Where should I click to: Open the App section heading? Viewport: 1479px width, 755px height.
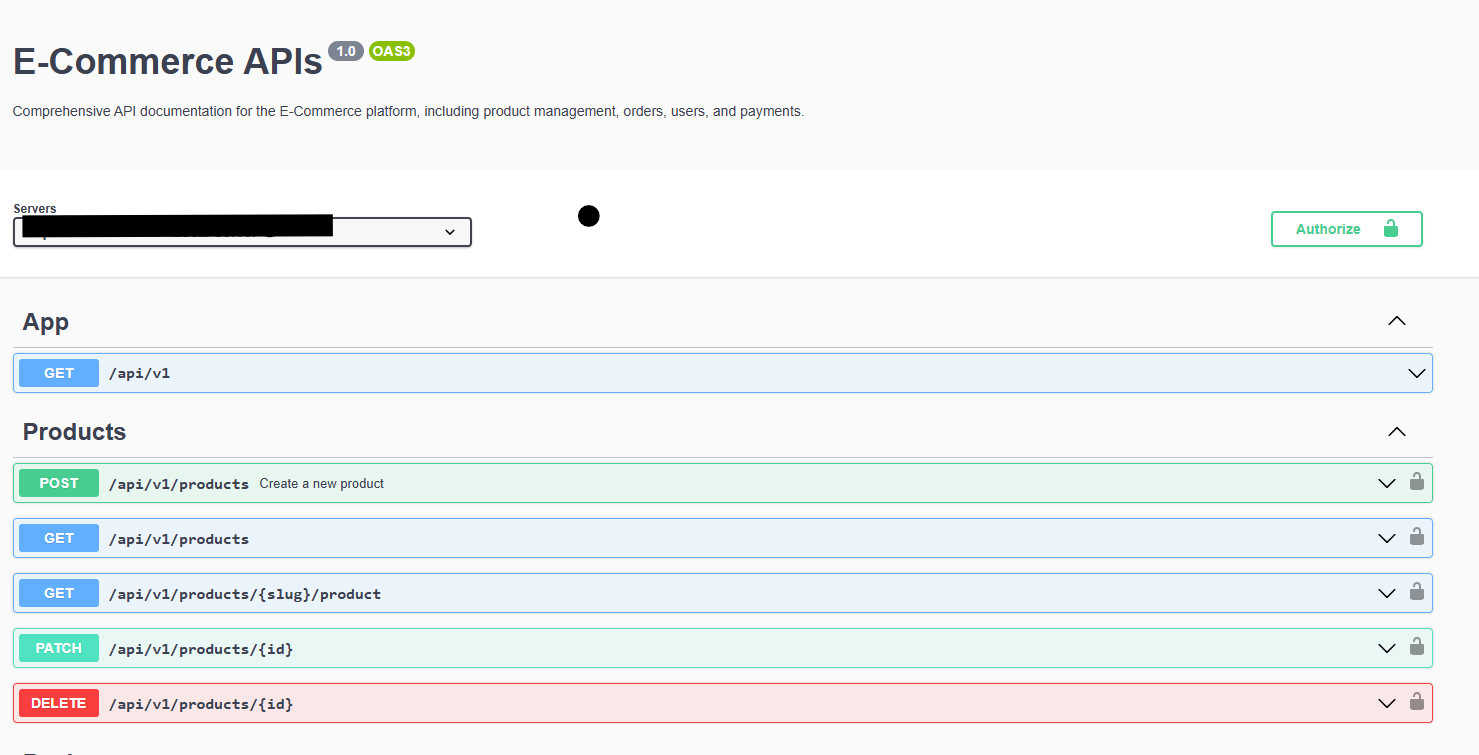tap(46, 321)
